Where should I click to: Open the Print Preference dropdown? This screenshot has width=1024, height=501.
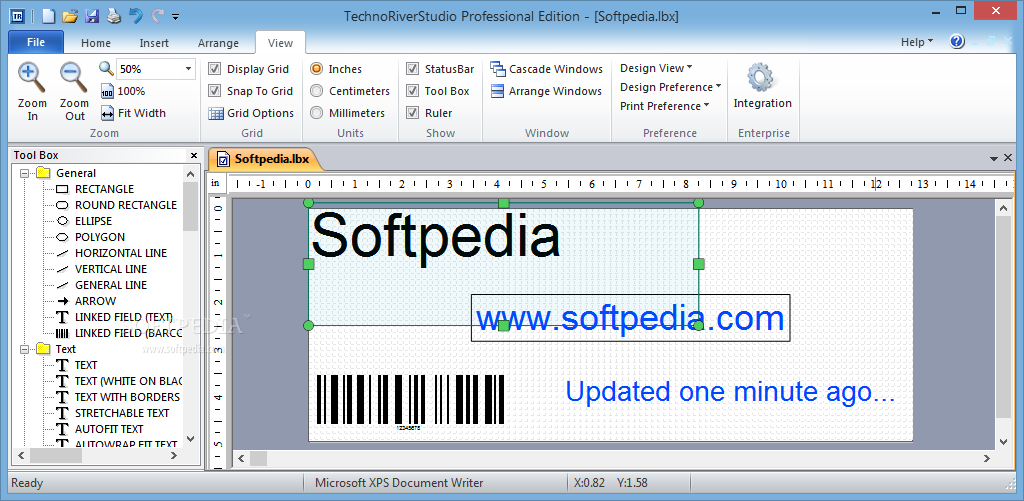(665, 106)
